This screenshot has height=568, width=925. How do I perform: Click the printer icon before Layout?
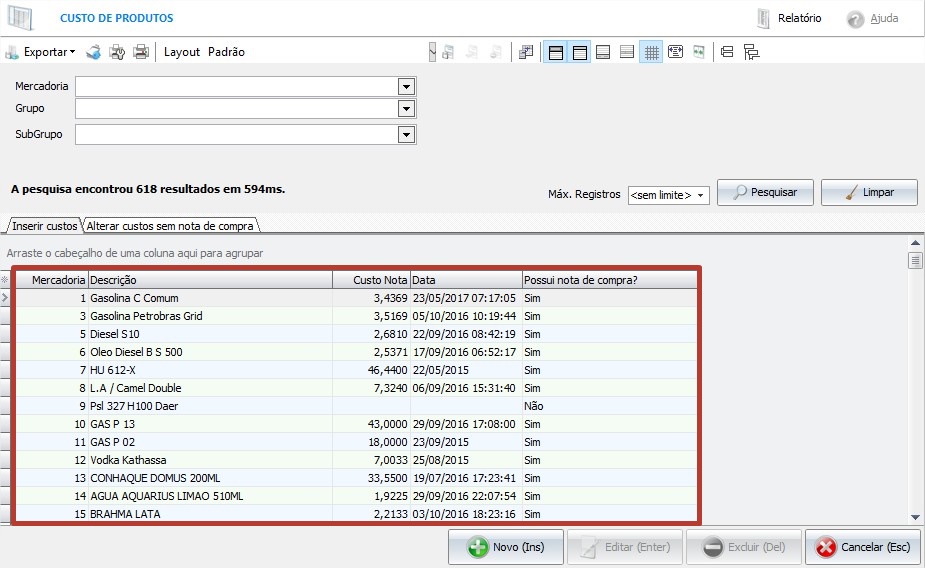140,52
